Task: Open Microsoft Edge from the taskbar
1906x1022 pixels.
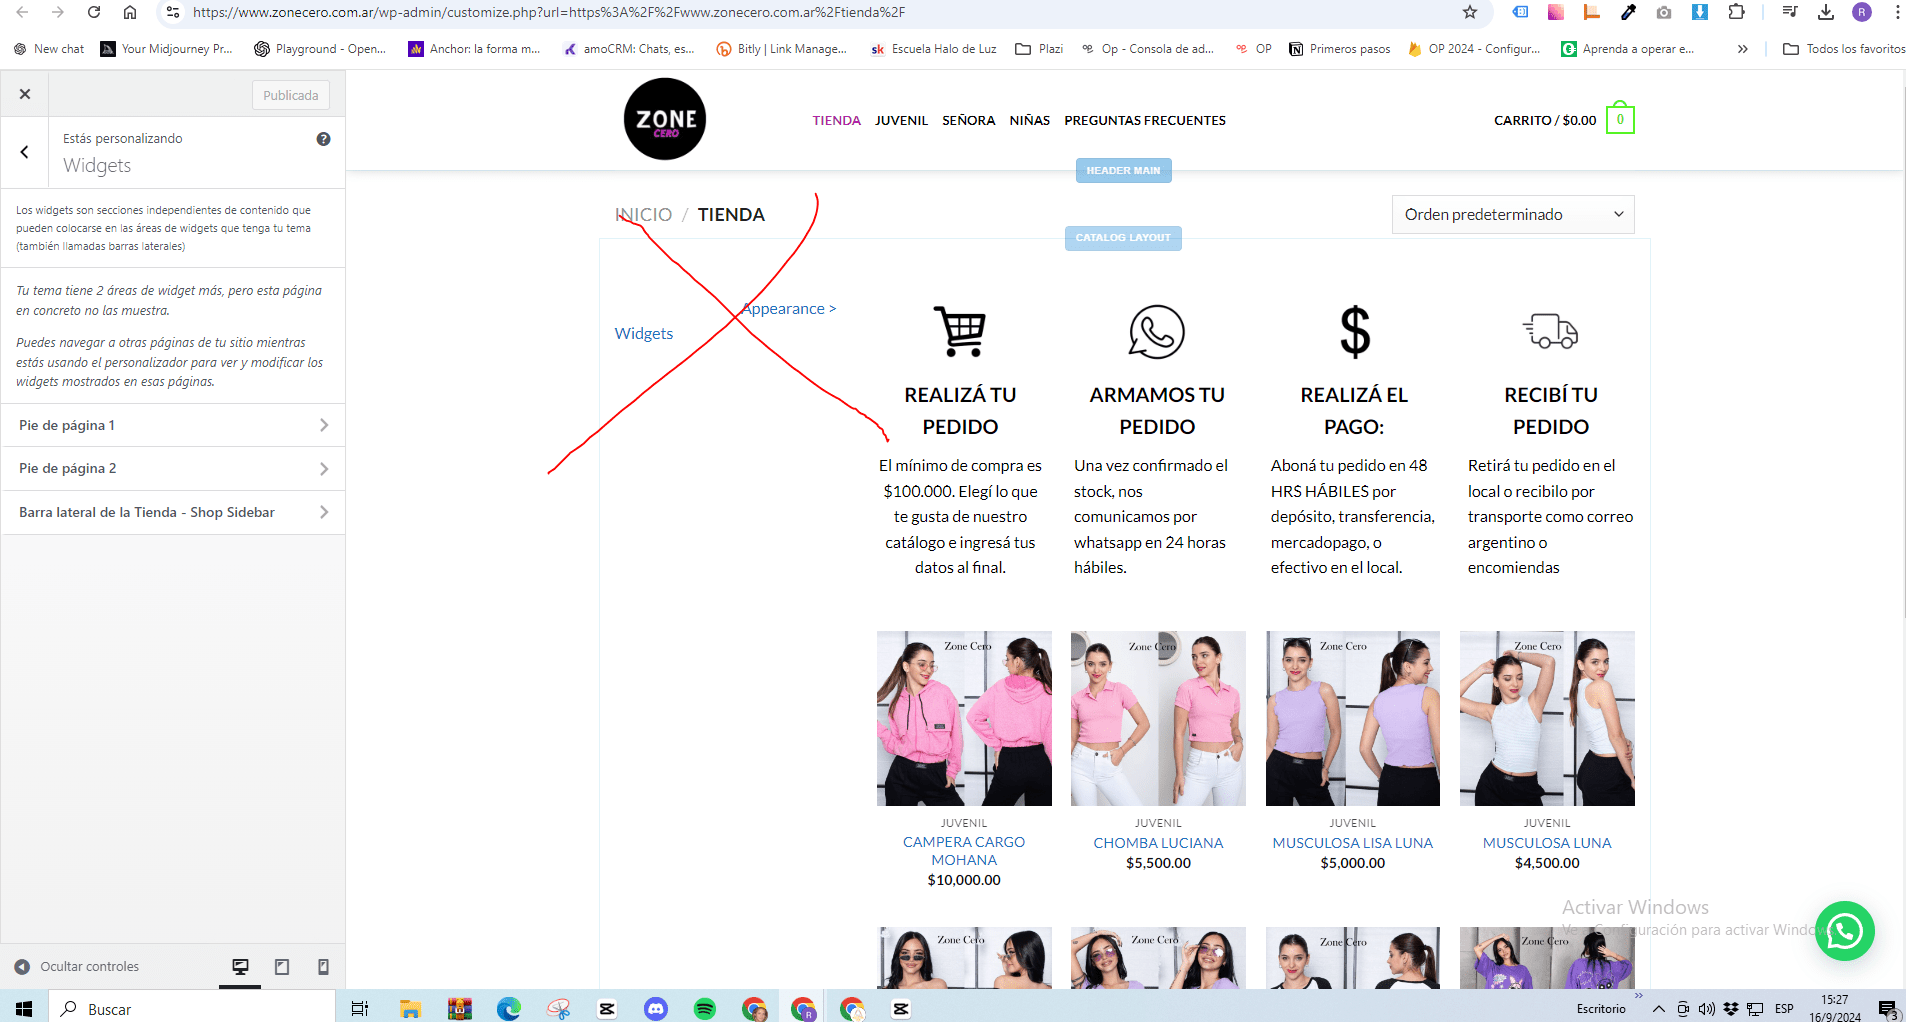Action: pyautogui.click(x=509, y=1008)
